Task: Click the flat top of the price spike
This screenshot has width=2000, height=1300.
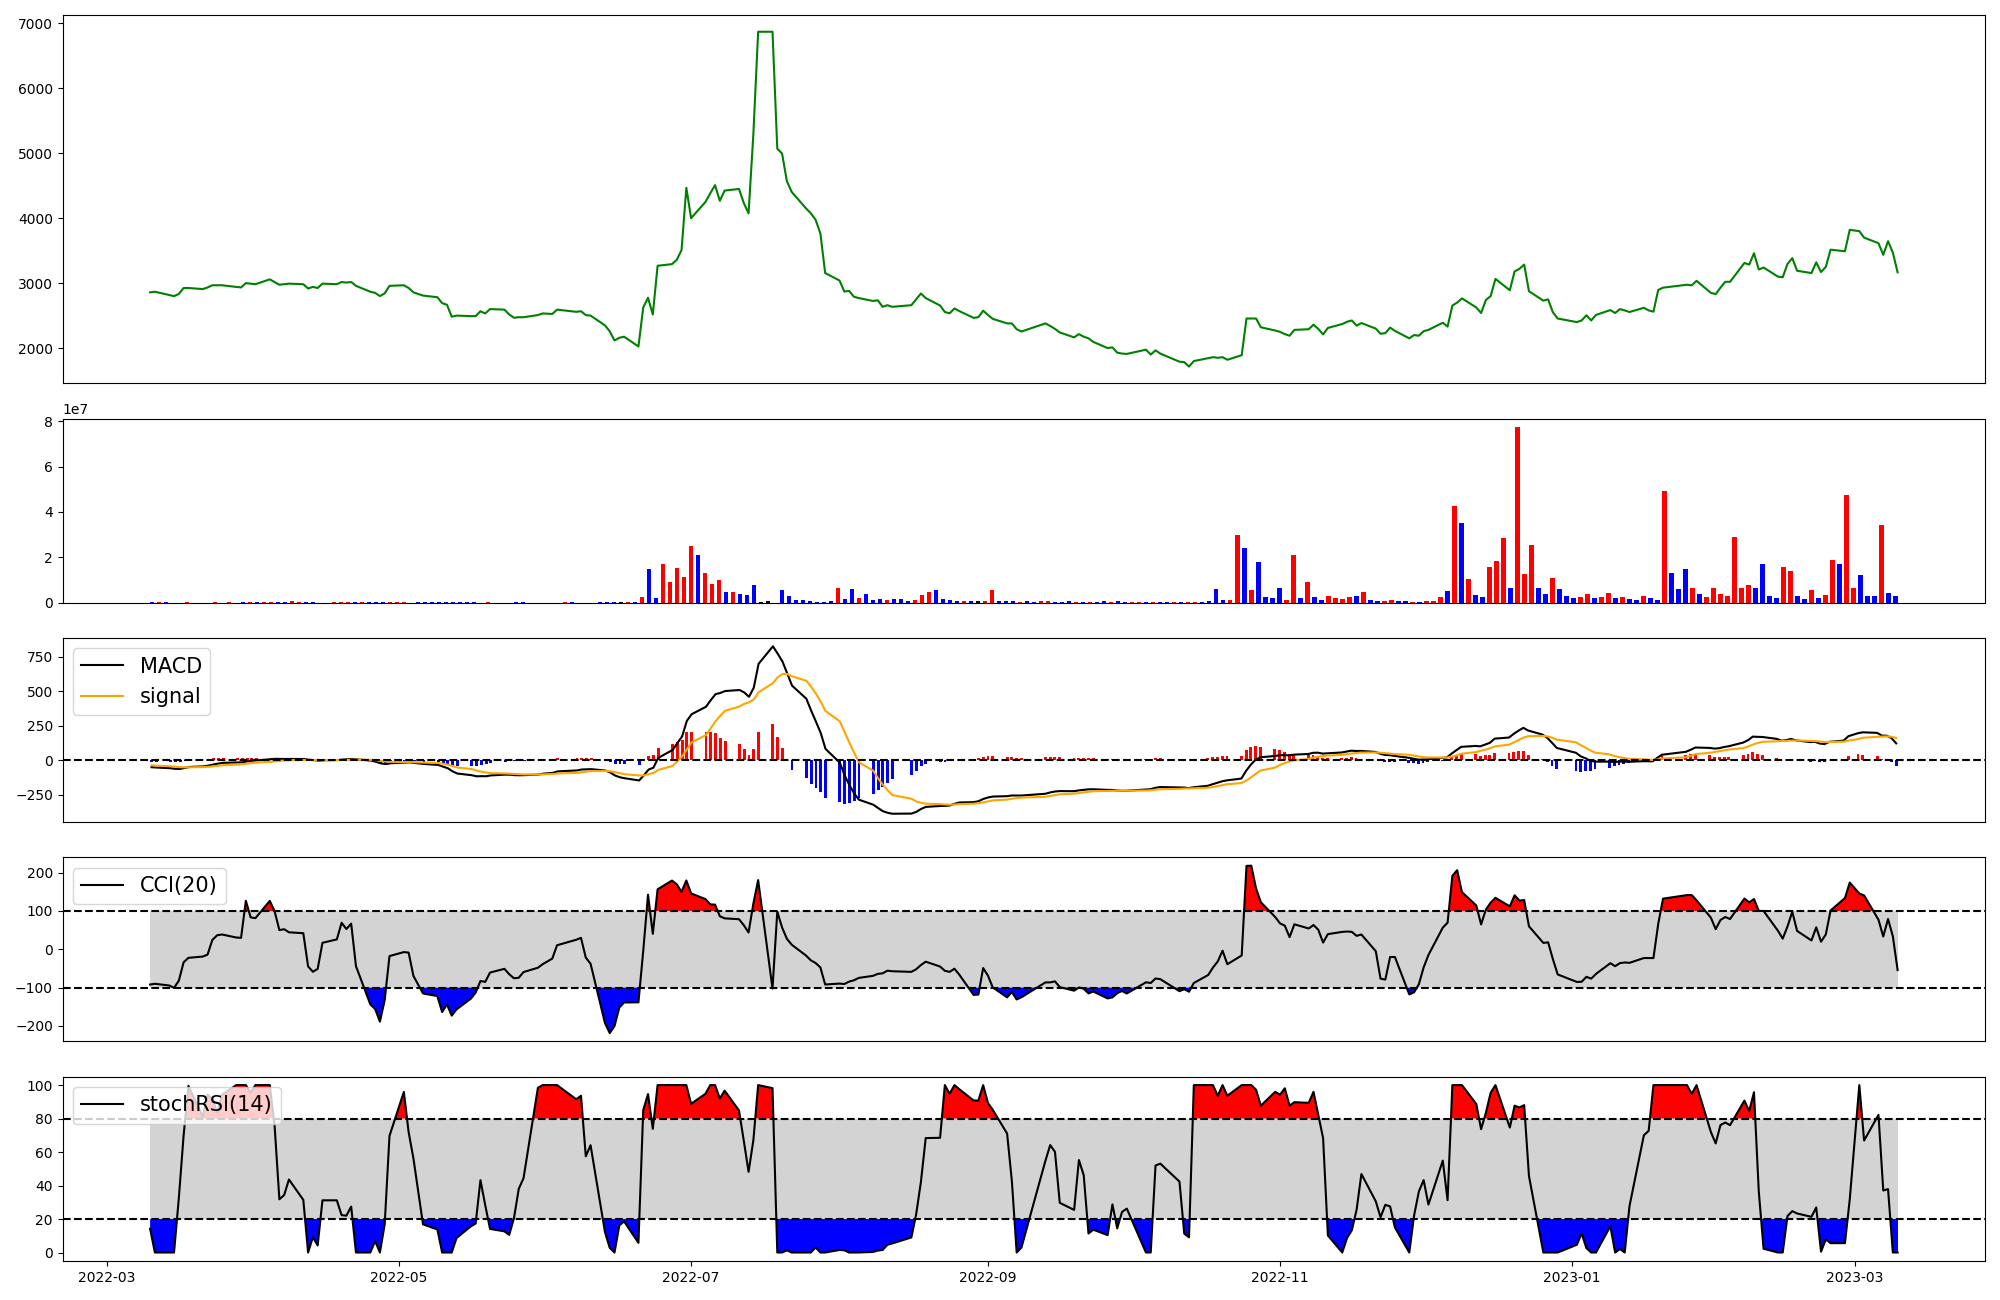Action: [x=765, y=32]
